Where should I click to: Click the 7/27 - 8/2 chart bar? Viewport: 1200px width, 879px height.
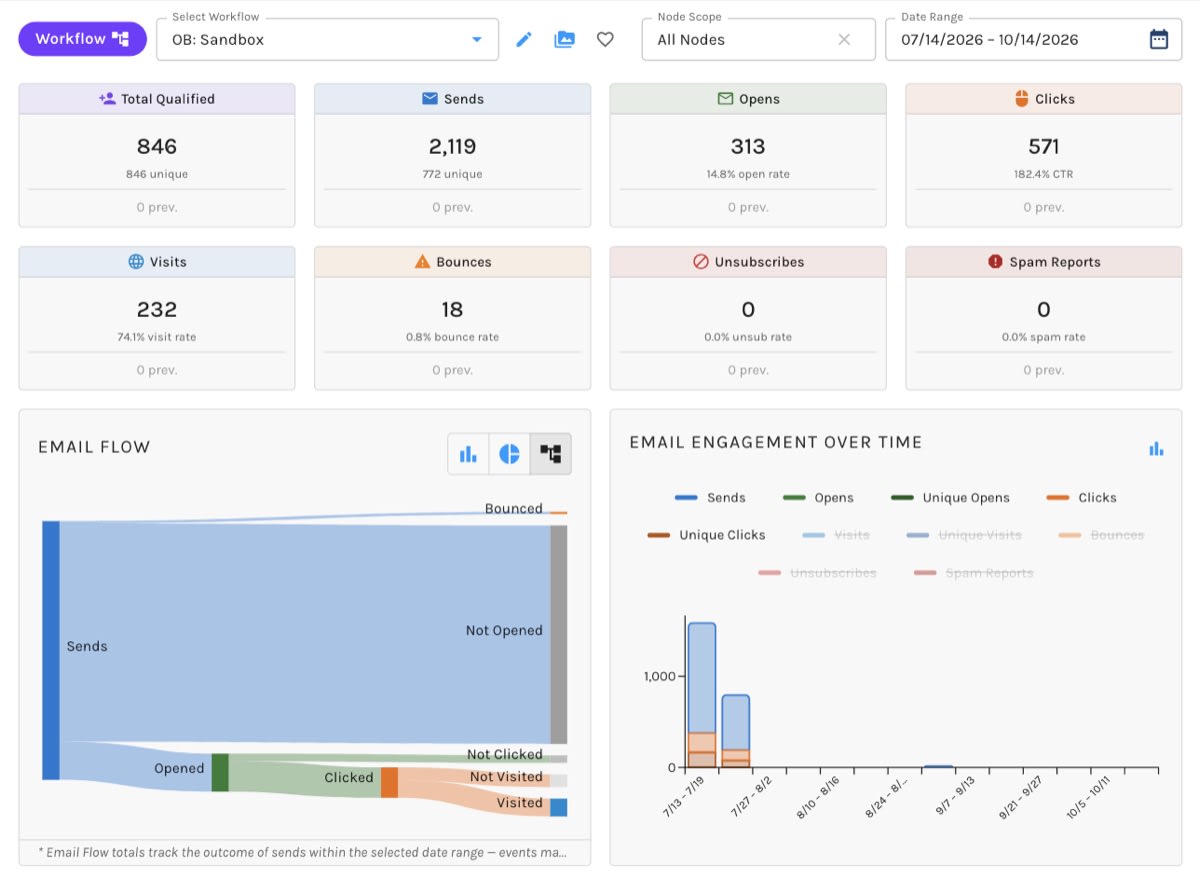point(736,731)
